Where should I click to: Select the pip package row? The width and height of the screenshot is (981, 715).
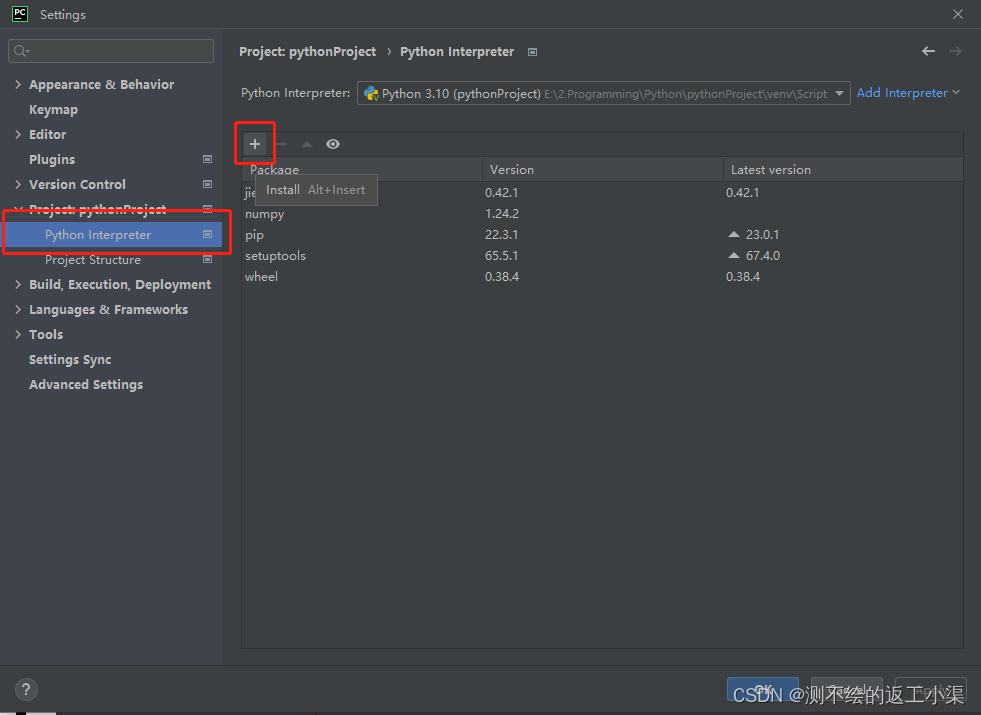(x=602, y=235)
